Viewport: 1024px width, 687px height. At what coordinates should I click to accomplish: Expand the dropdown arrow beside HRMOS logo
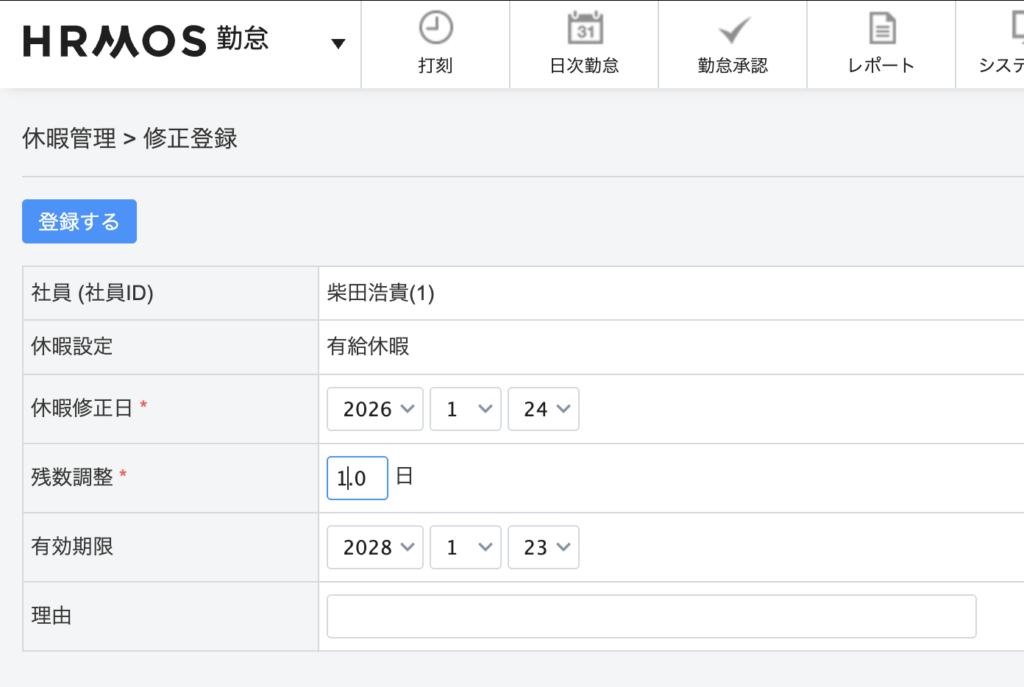point(338,43)
